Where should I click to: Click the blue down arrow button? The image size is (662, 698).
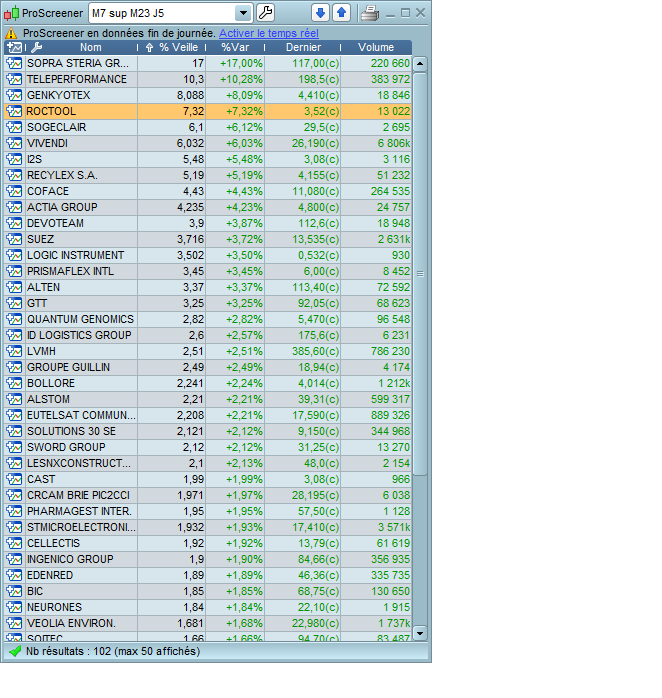coord(320,13)
